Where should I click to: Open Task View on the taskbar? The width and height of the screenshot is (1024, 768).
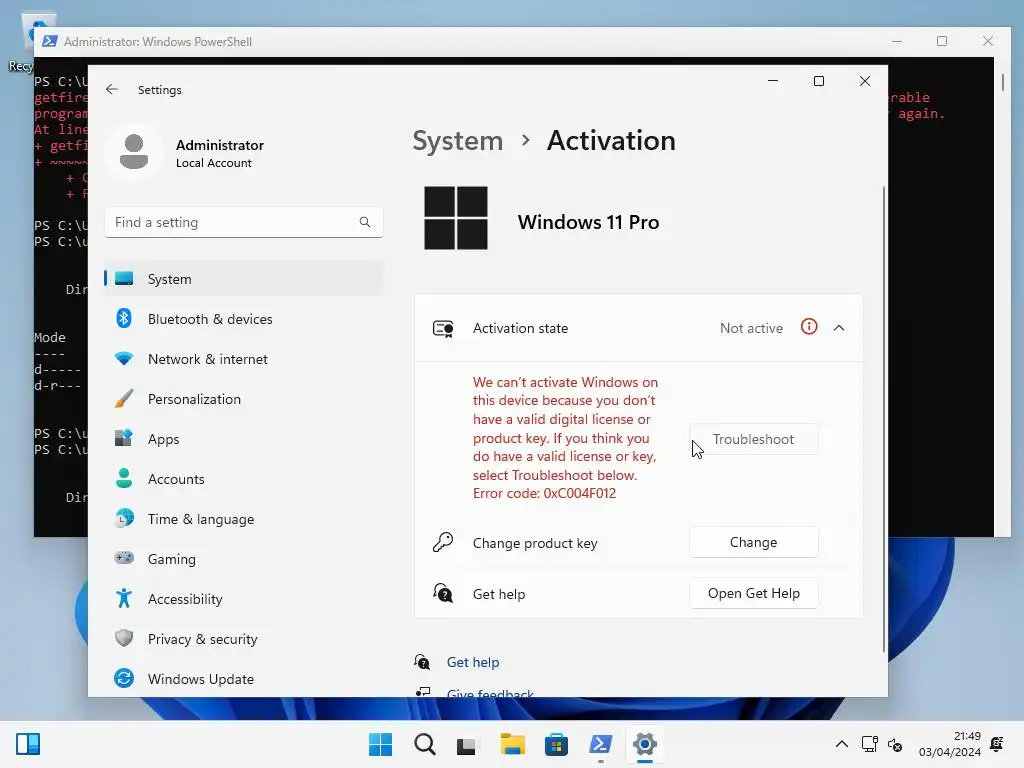coord(468,744)
